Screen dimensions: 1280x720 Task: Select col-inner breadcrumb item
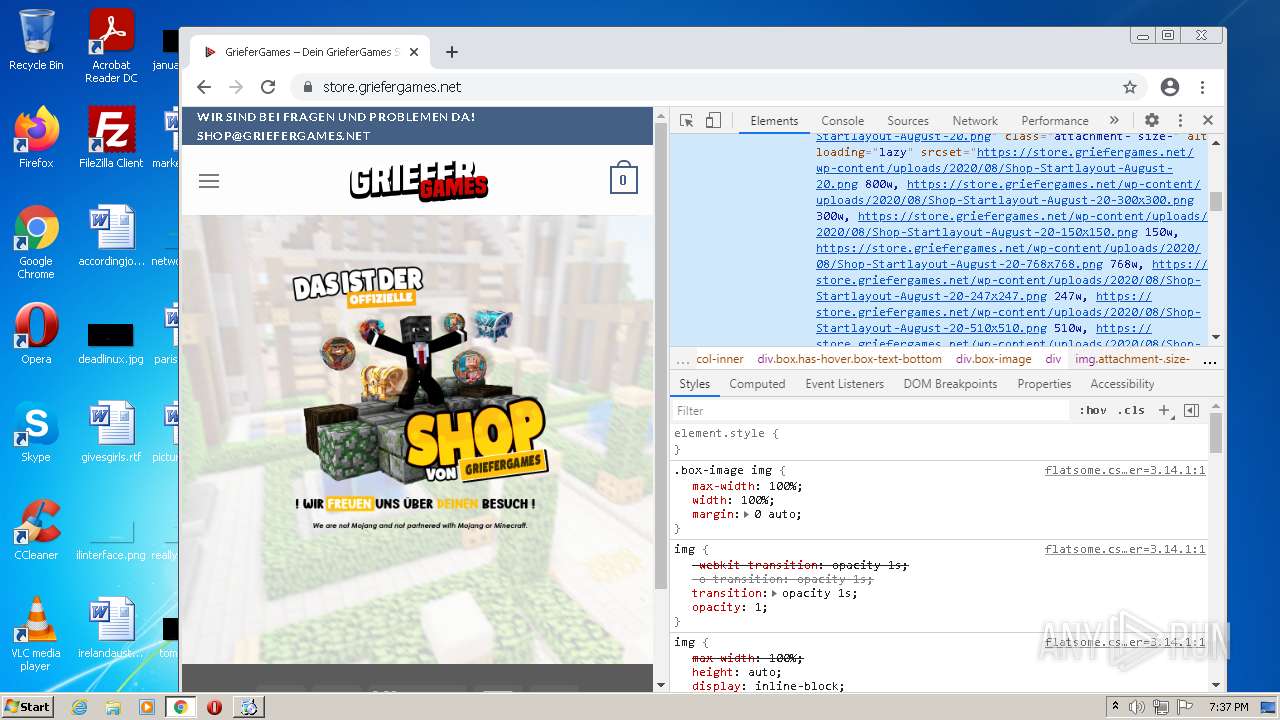(720, 359)
